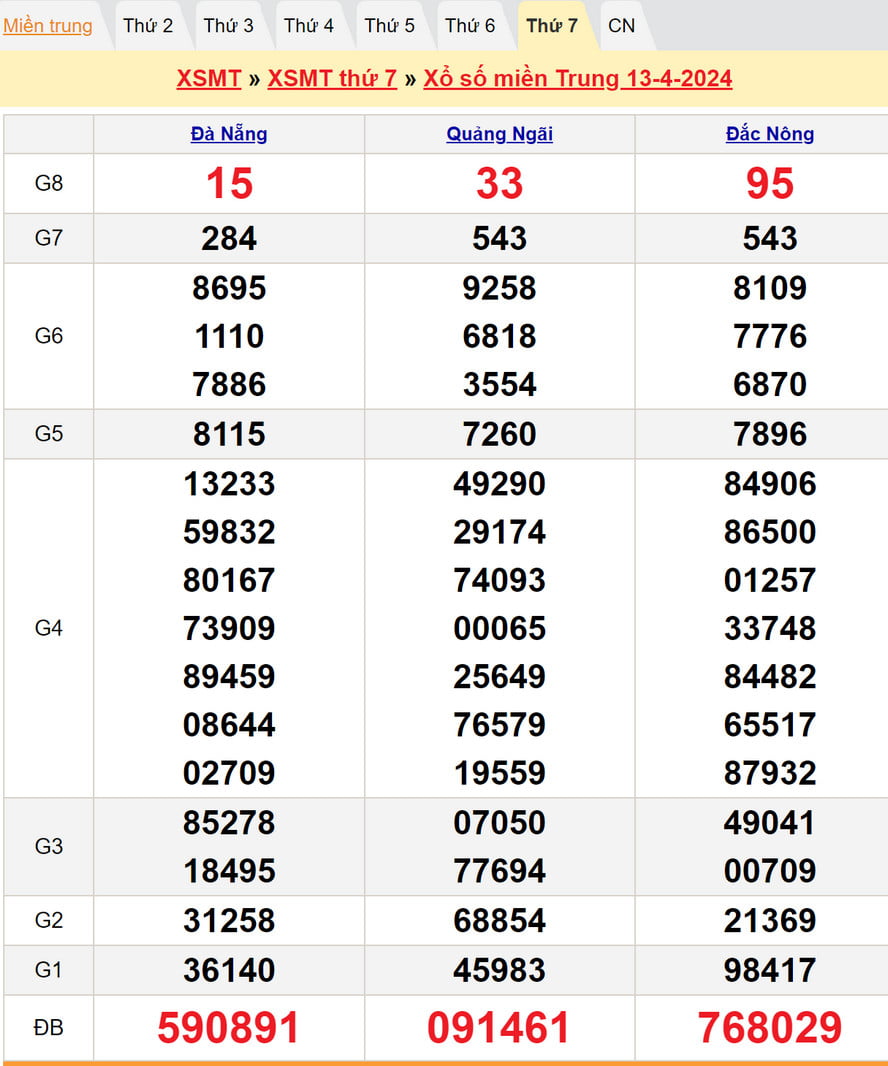Switch to the Thứ 2 tab
Viewport: 888px width, 1066px height.
click(148, 26)
